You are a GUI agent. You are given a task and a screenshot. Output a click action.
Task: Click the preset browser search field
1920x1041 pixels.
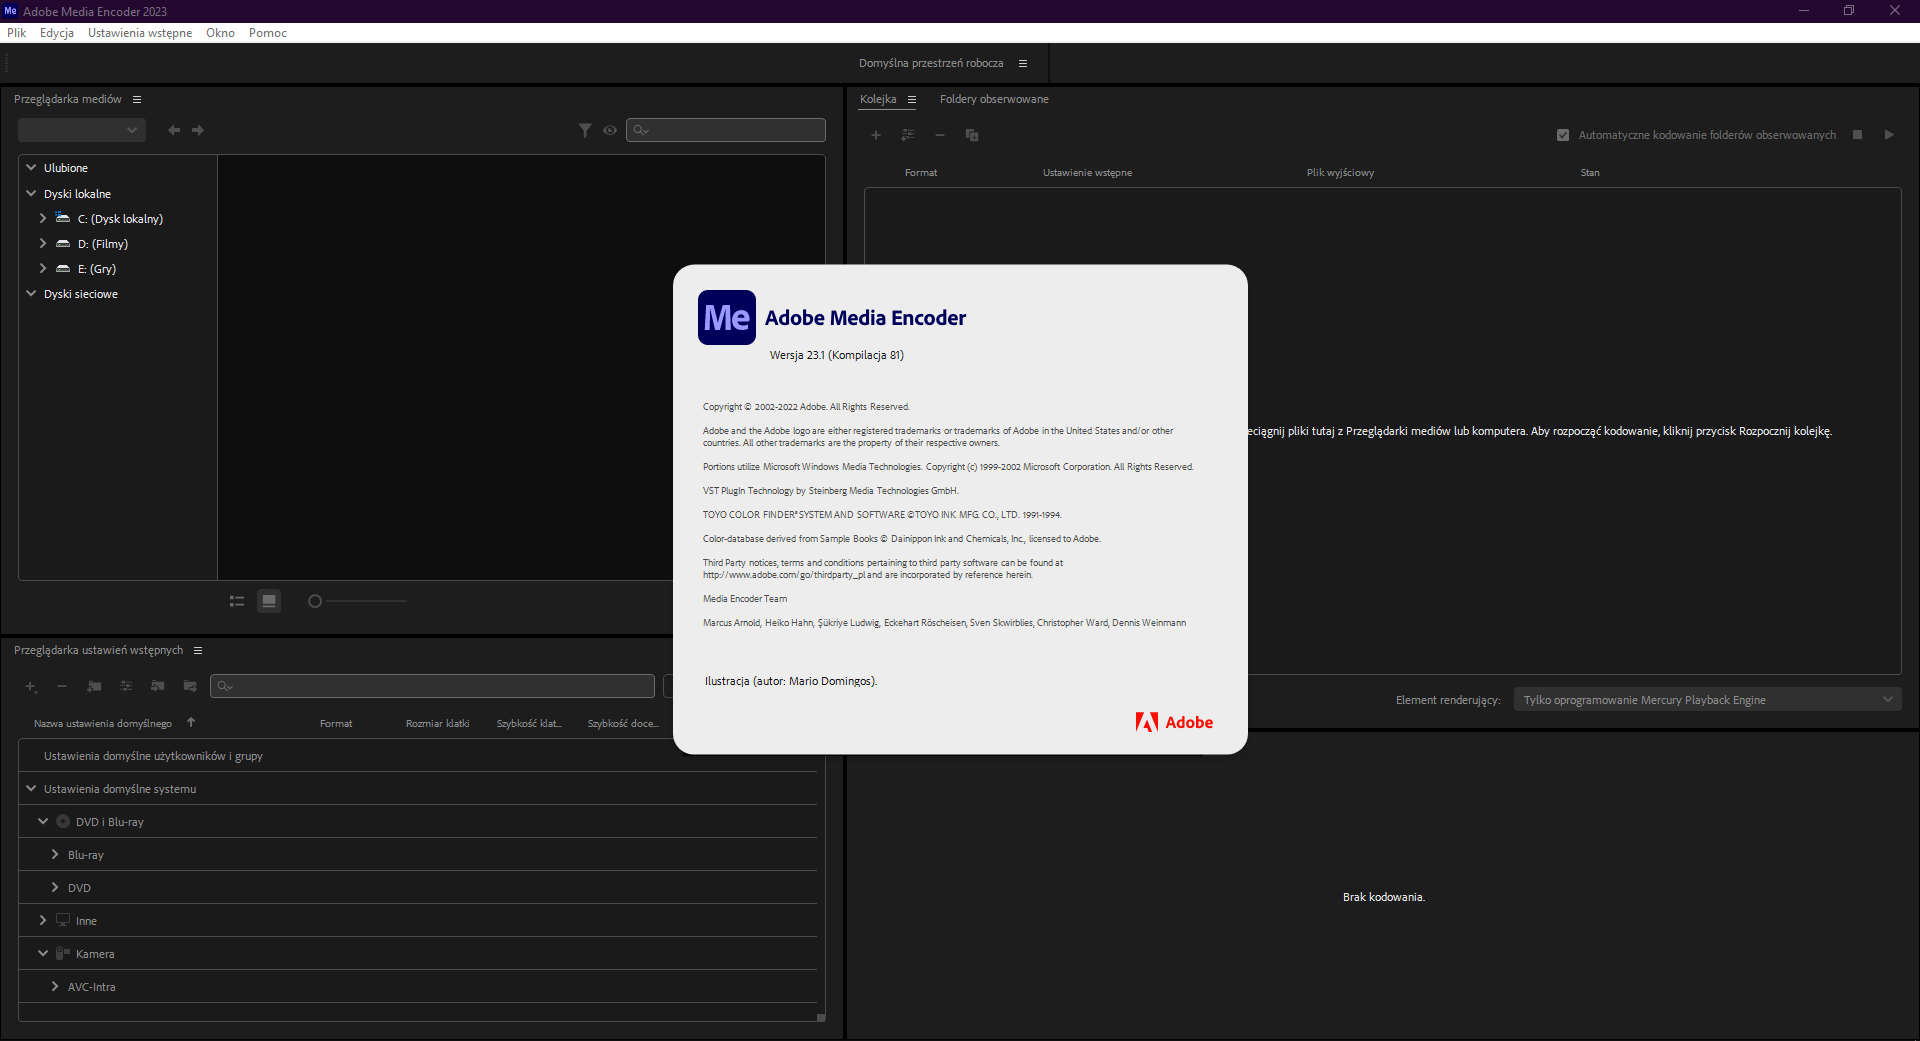432,686
